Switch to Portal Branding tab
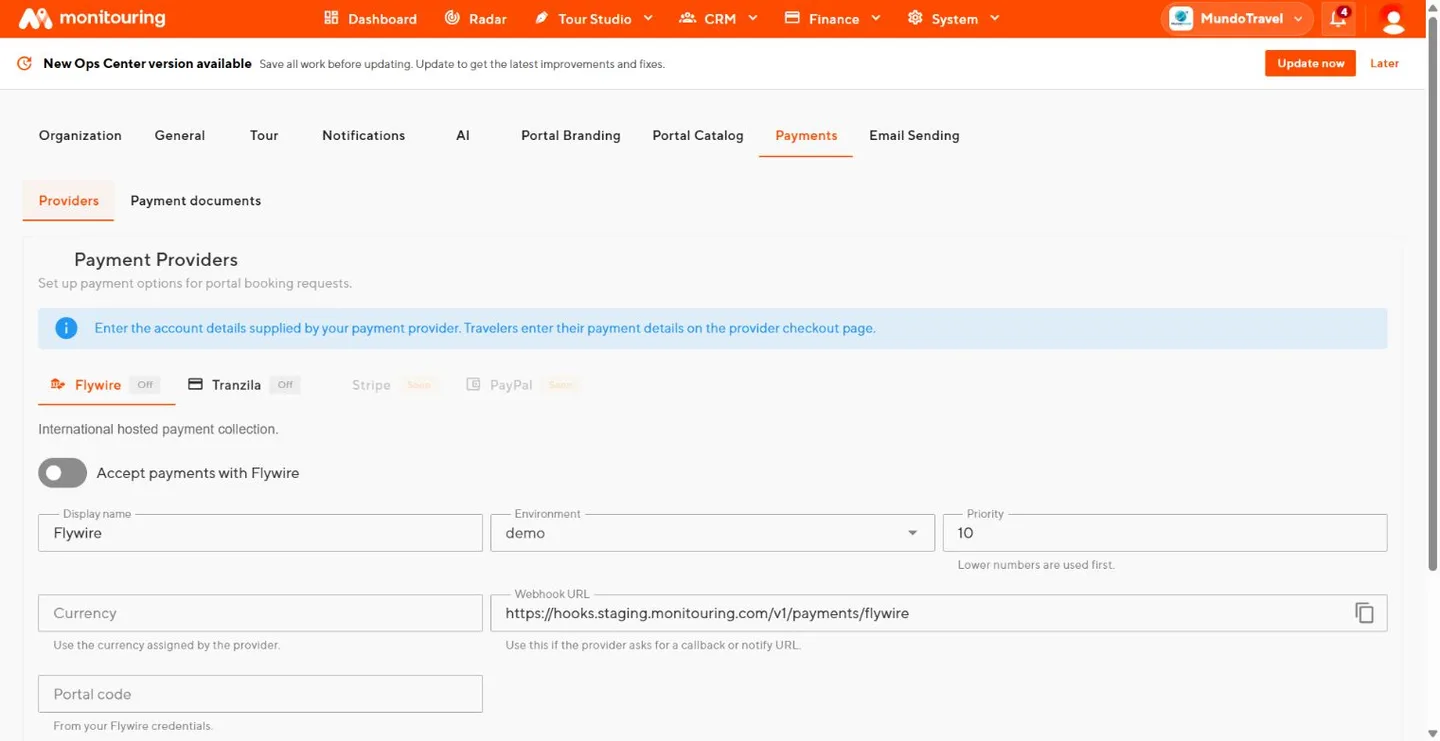The image size is (1440, 741). point(571,135)
